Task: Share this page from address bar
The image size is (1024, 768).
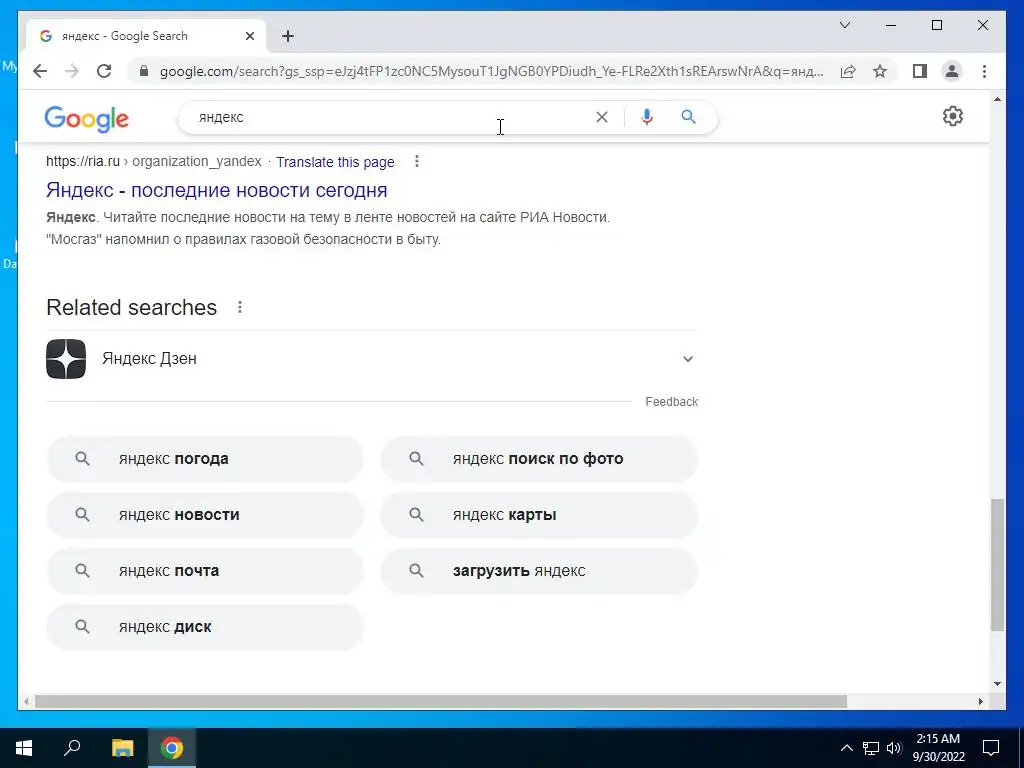Action: pyautogui.click(x=848, y=71)
